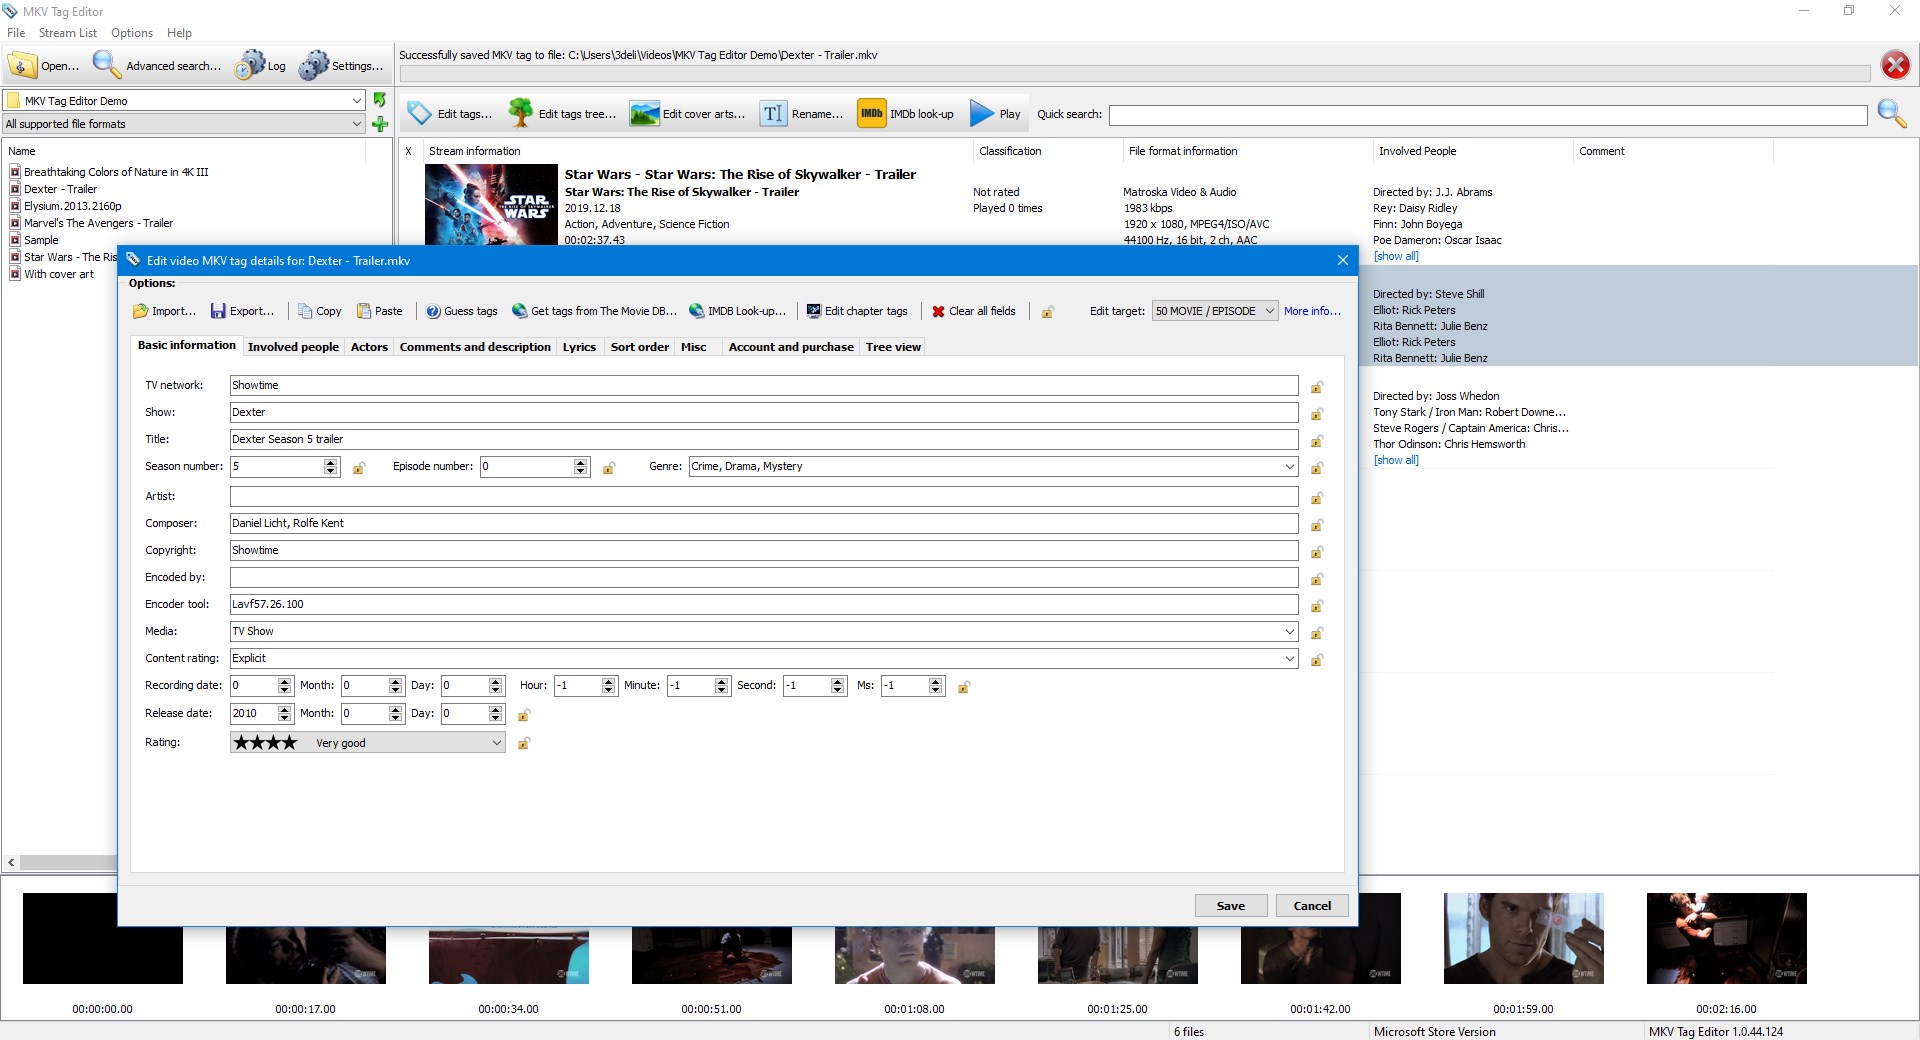1920x1040 pixels.
Task: Click the Title input field
Action: [764, 439]
